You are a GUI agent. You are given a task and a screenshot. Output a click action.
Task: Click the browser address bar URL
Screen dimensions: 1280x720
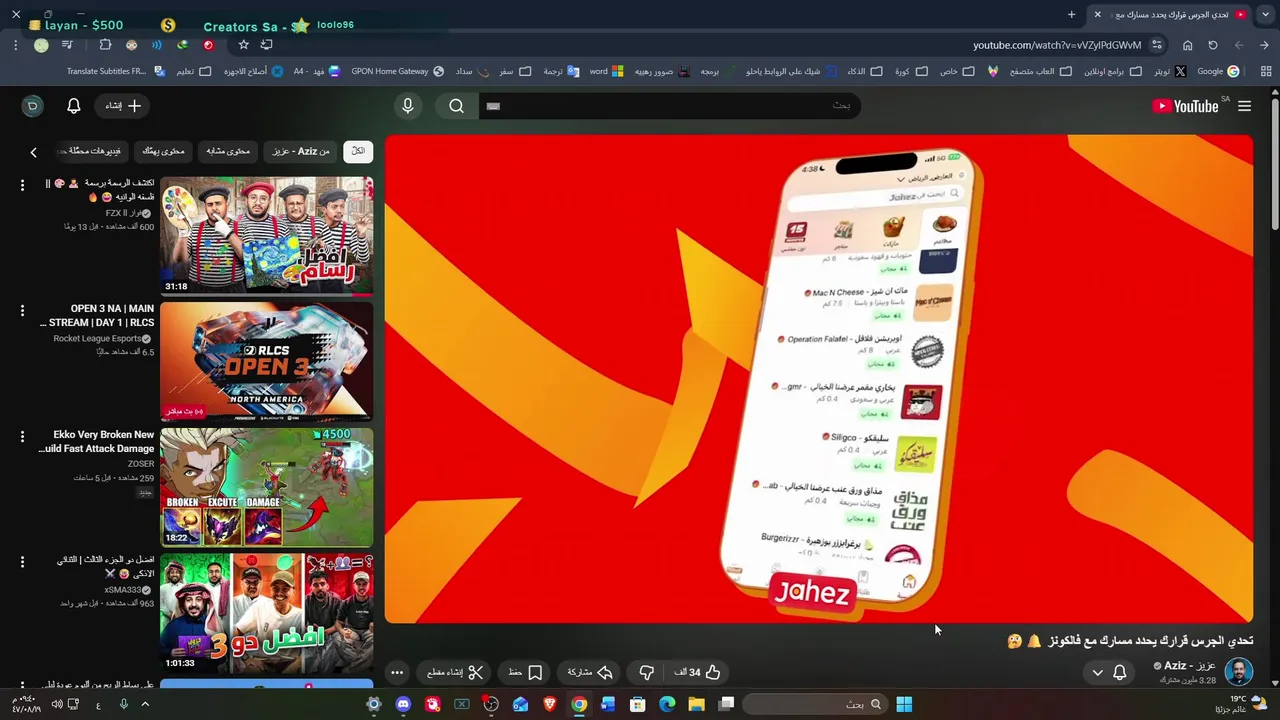click(x=1057, y=45)
